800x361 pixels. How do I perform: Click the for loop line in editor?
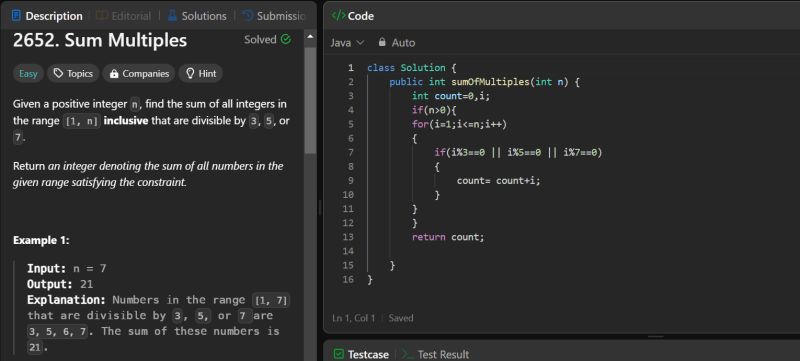(x=459, y=124)
